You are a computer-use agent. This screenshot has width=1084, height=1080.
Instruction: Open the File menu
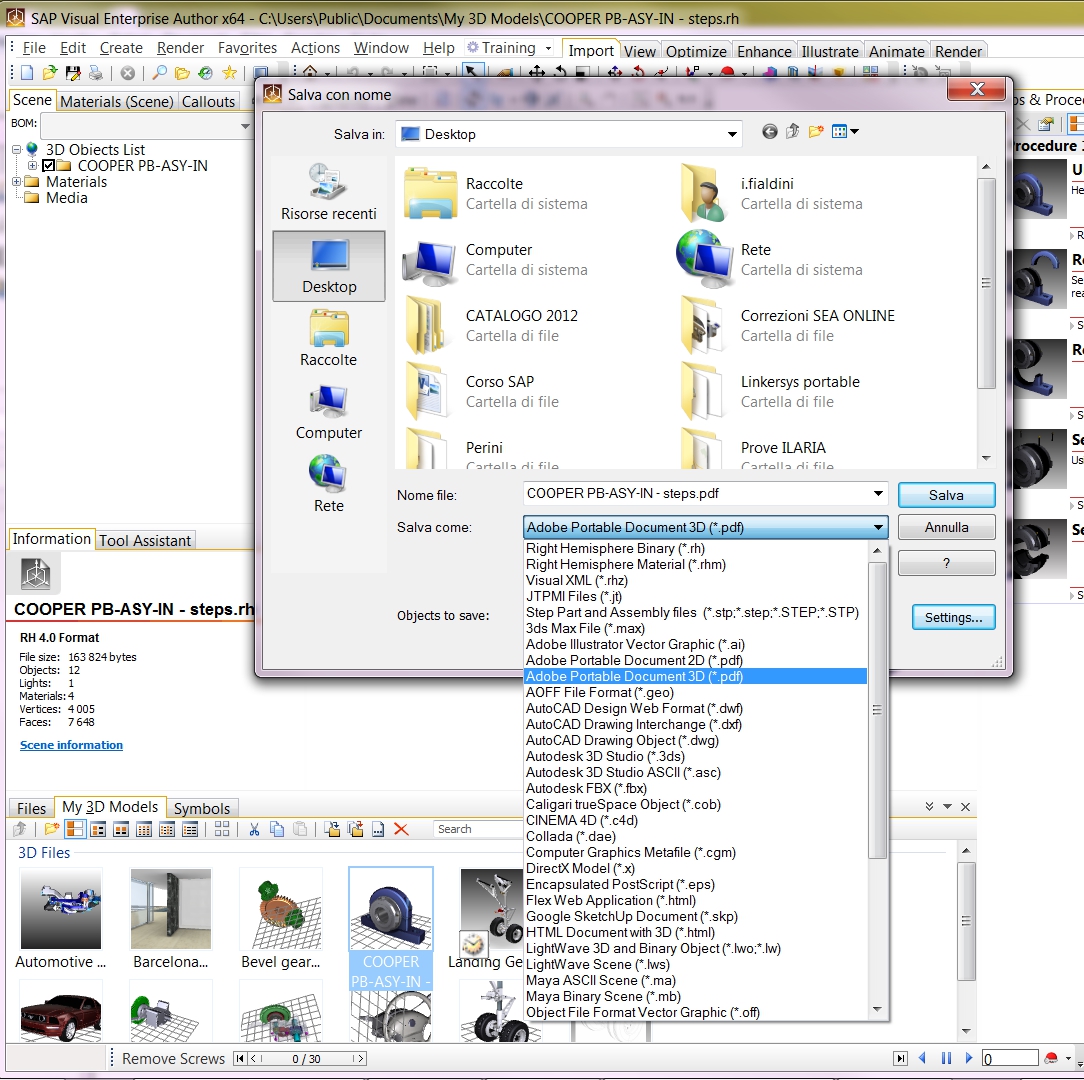pos(34,48)
